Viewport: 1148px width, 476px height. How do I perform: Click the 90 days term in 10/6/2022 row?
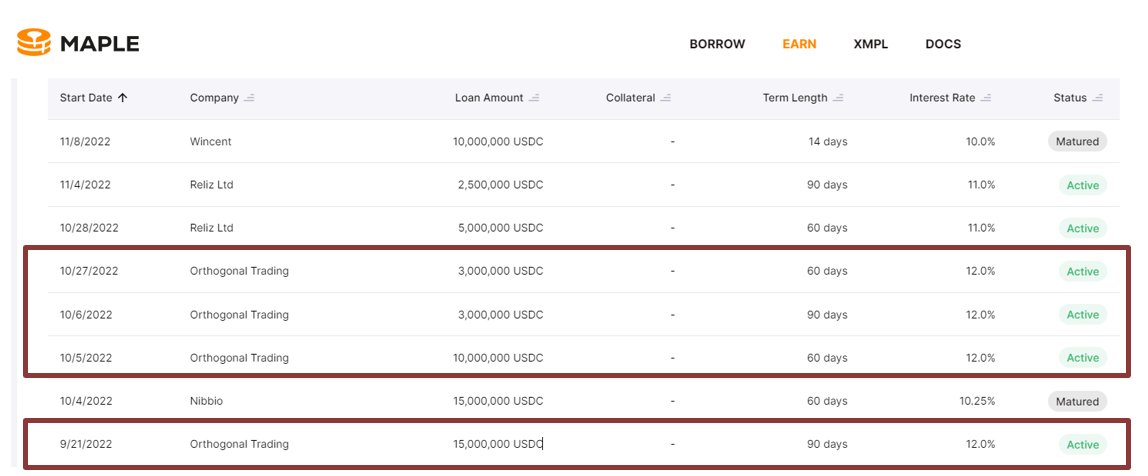(827, 315)
